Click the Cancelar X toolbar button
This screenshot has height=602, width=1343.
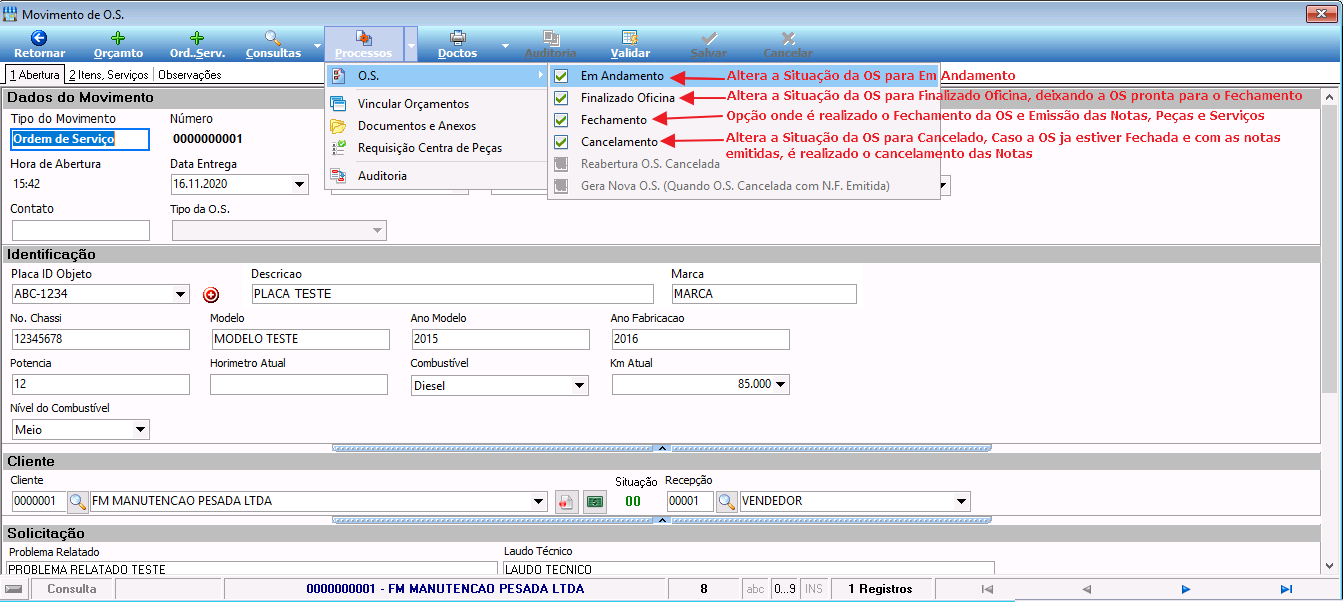[788, 44]
